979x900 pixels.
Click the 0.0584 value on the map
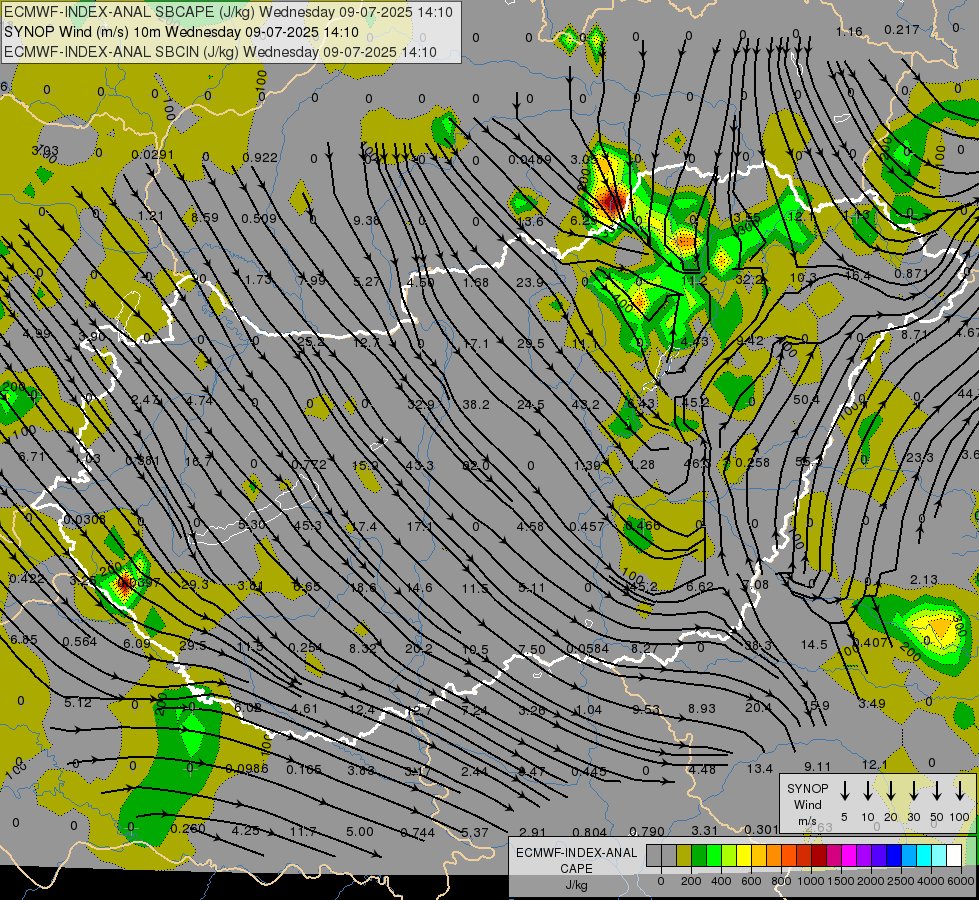tap(588, 649)
